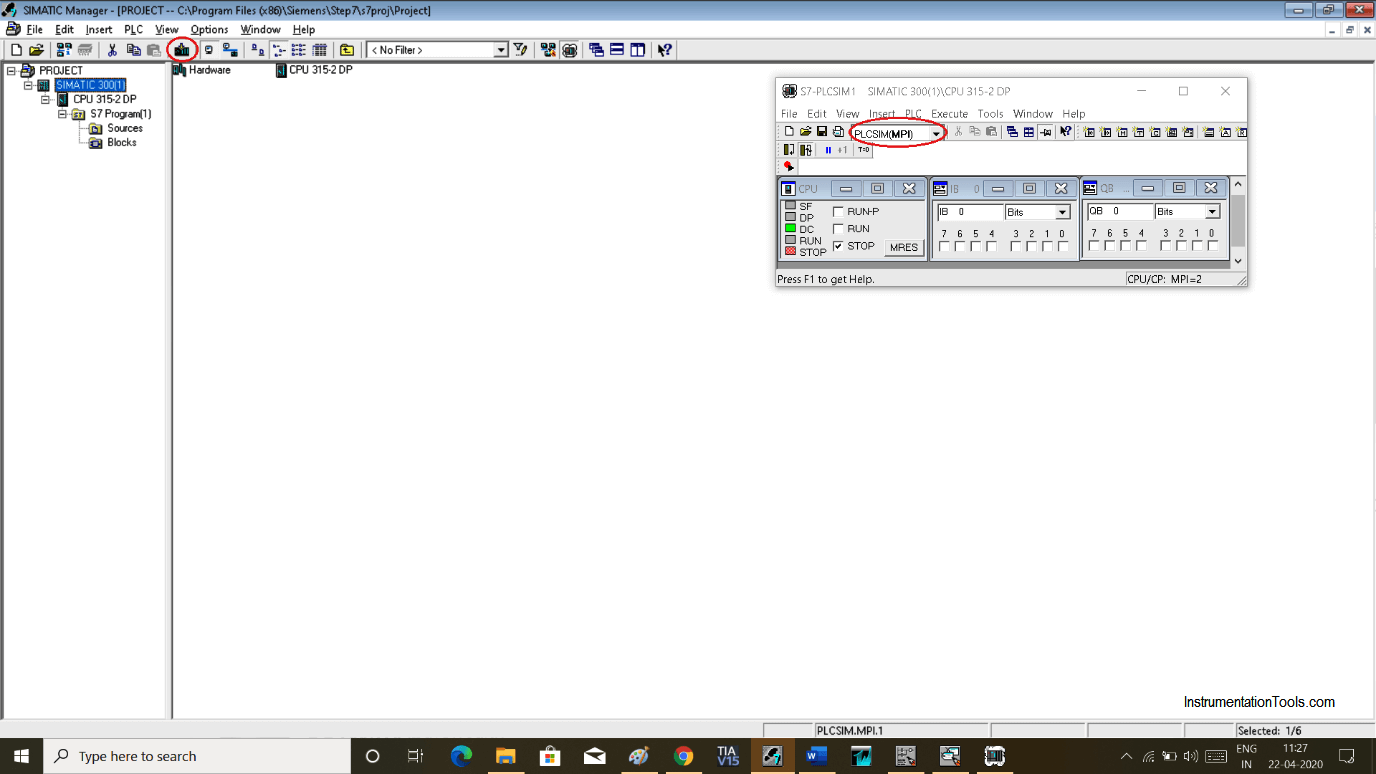1376x774 pixels.
Task: Click Pause icon in PLCSIM scan toolbar
Action: pos(828,150)
